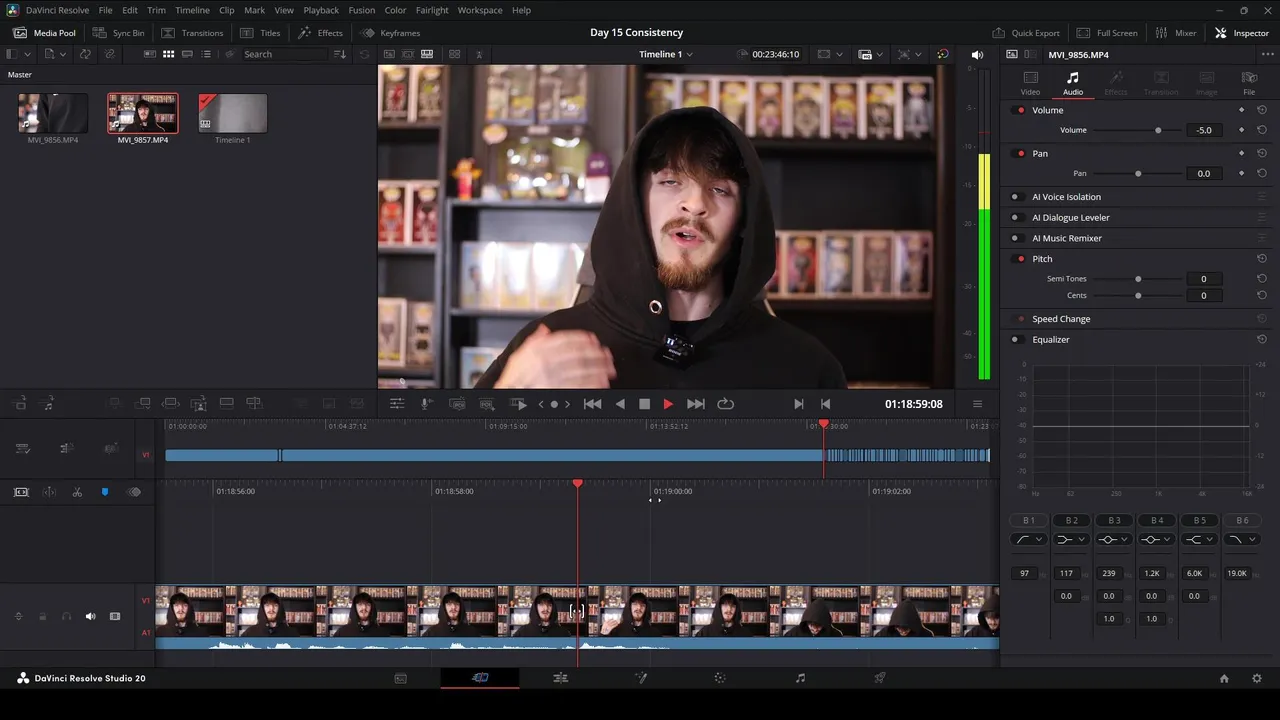Click the media pool Search field
Screen dimensions: 1280x720
[x=284, y=54]
